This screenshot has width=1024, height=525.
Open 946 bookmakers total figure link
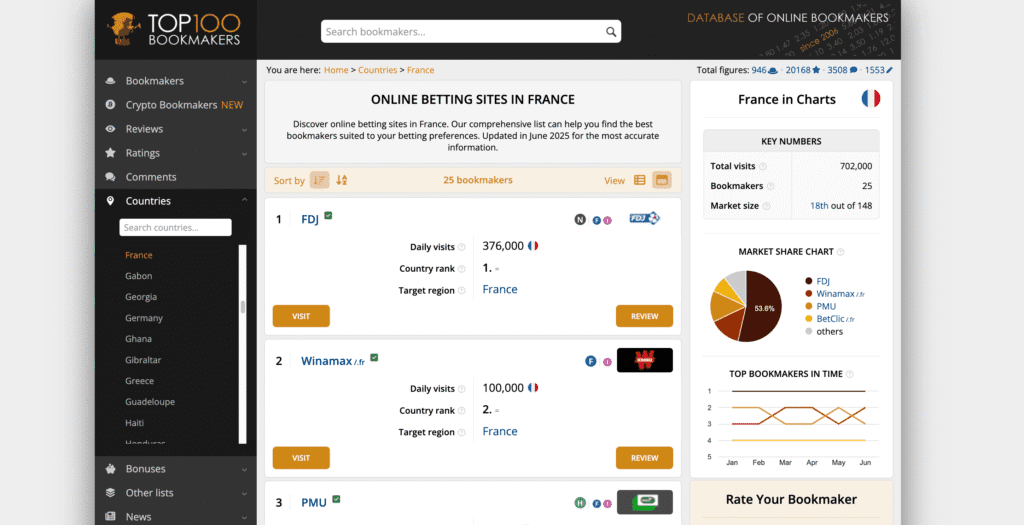(764, 70)
